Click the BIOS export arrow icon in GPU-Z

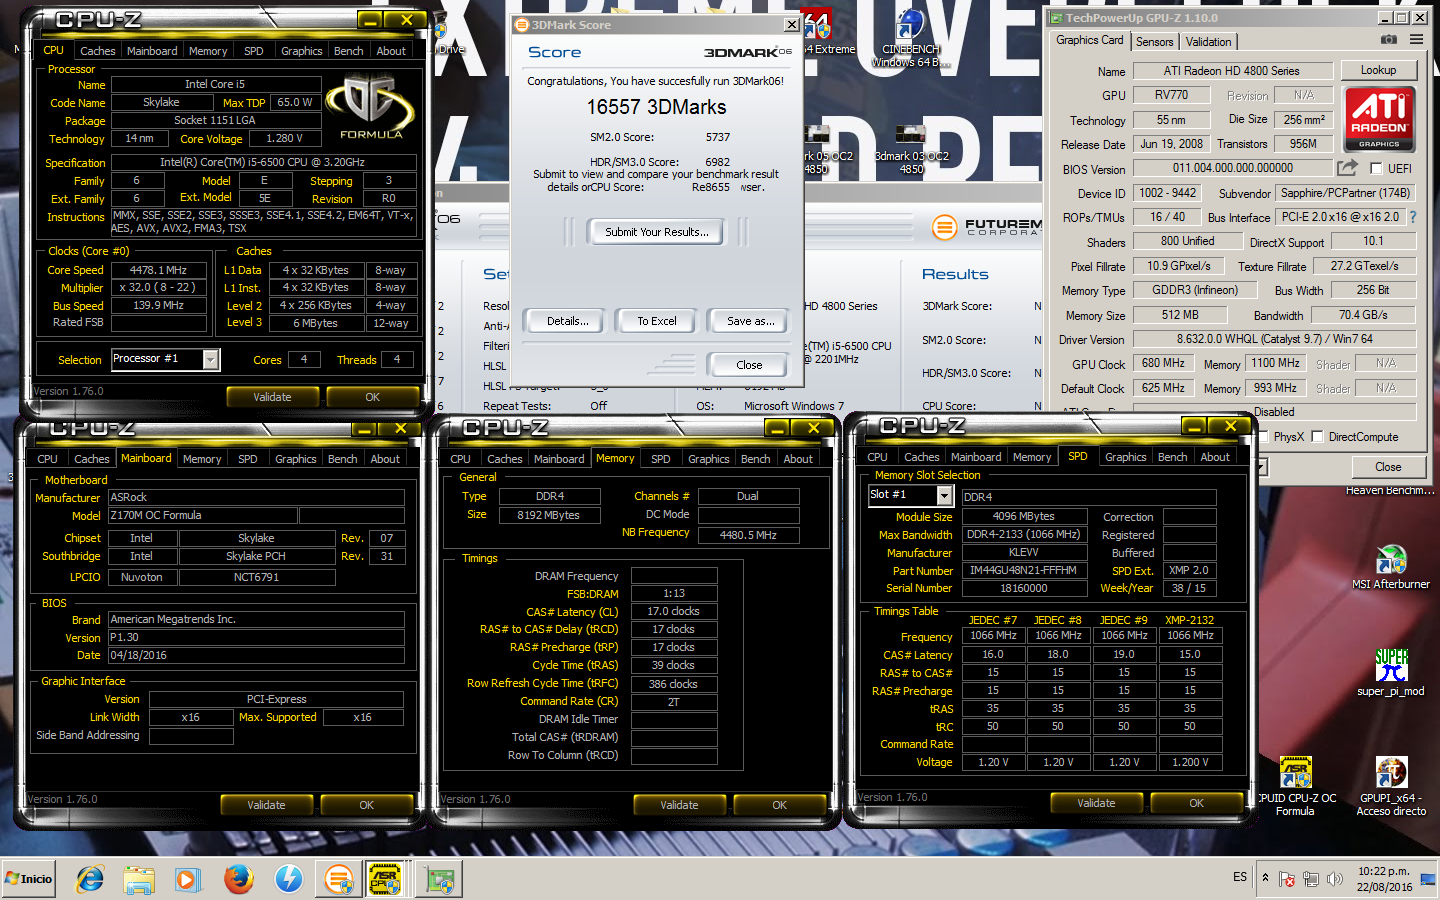click(x=1347, y=168)
